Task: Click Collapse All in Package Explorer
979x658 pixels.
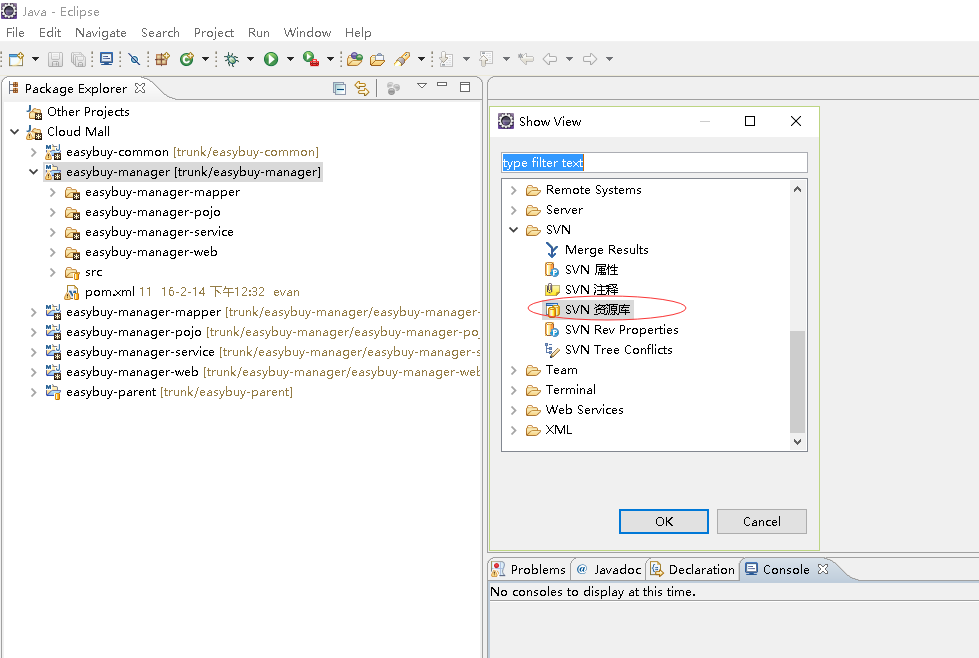Action: (339, 88)
